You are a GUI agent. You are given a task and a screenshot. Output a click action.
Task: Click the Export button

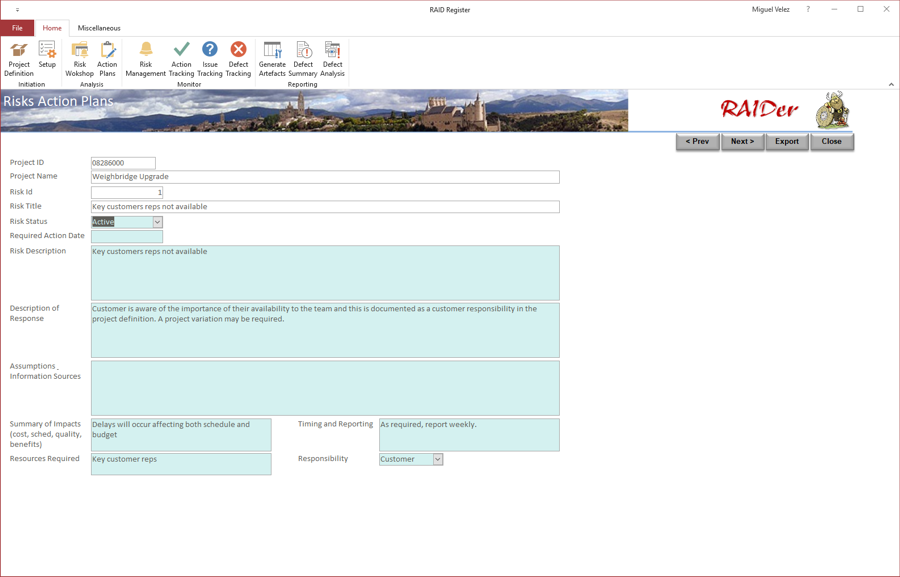coord(787,141)
